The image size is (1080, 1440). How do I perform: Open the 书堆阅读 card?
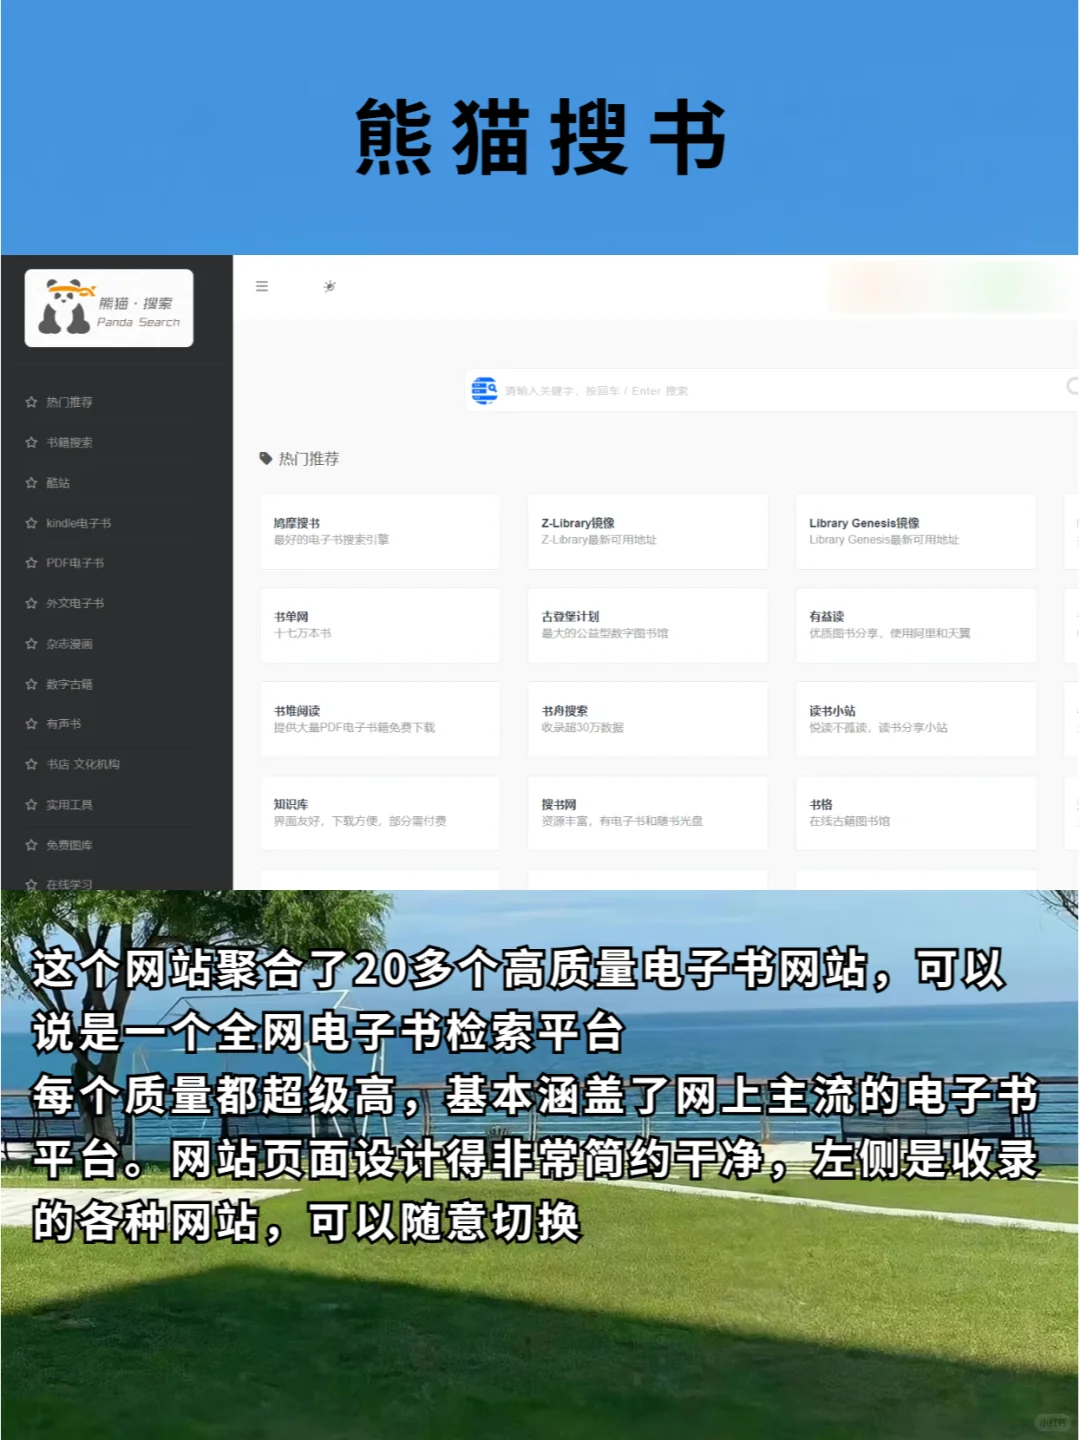click(380, 719)
